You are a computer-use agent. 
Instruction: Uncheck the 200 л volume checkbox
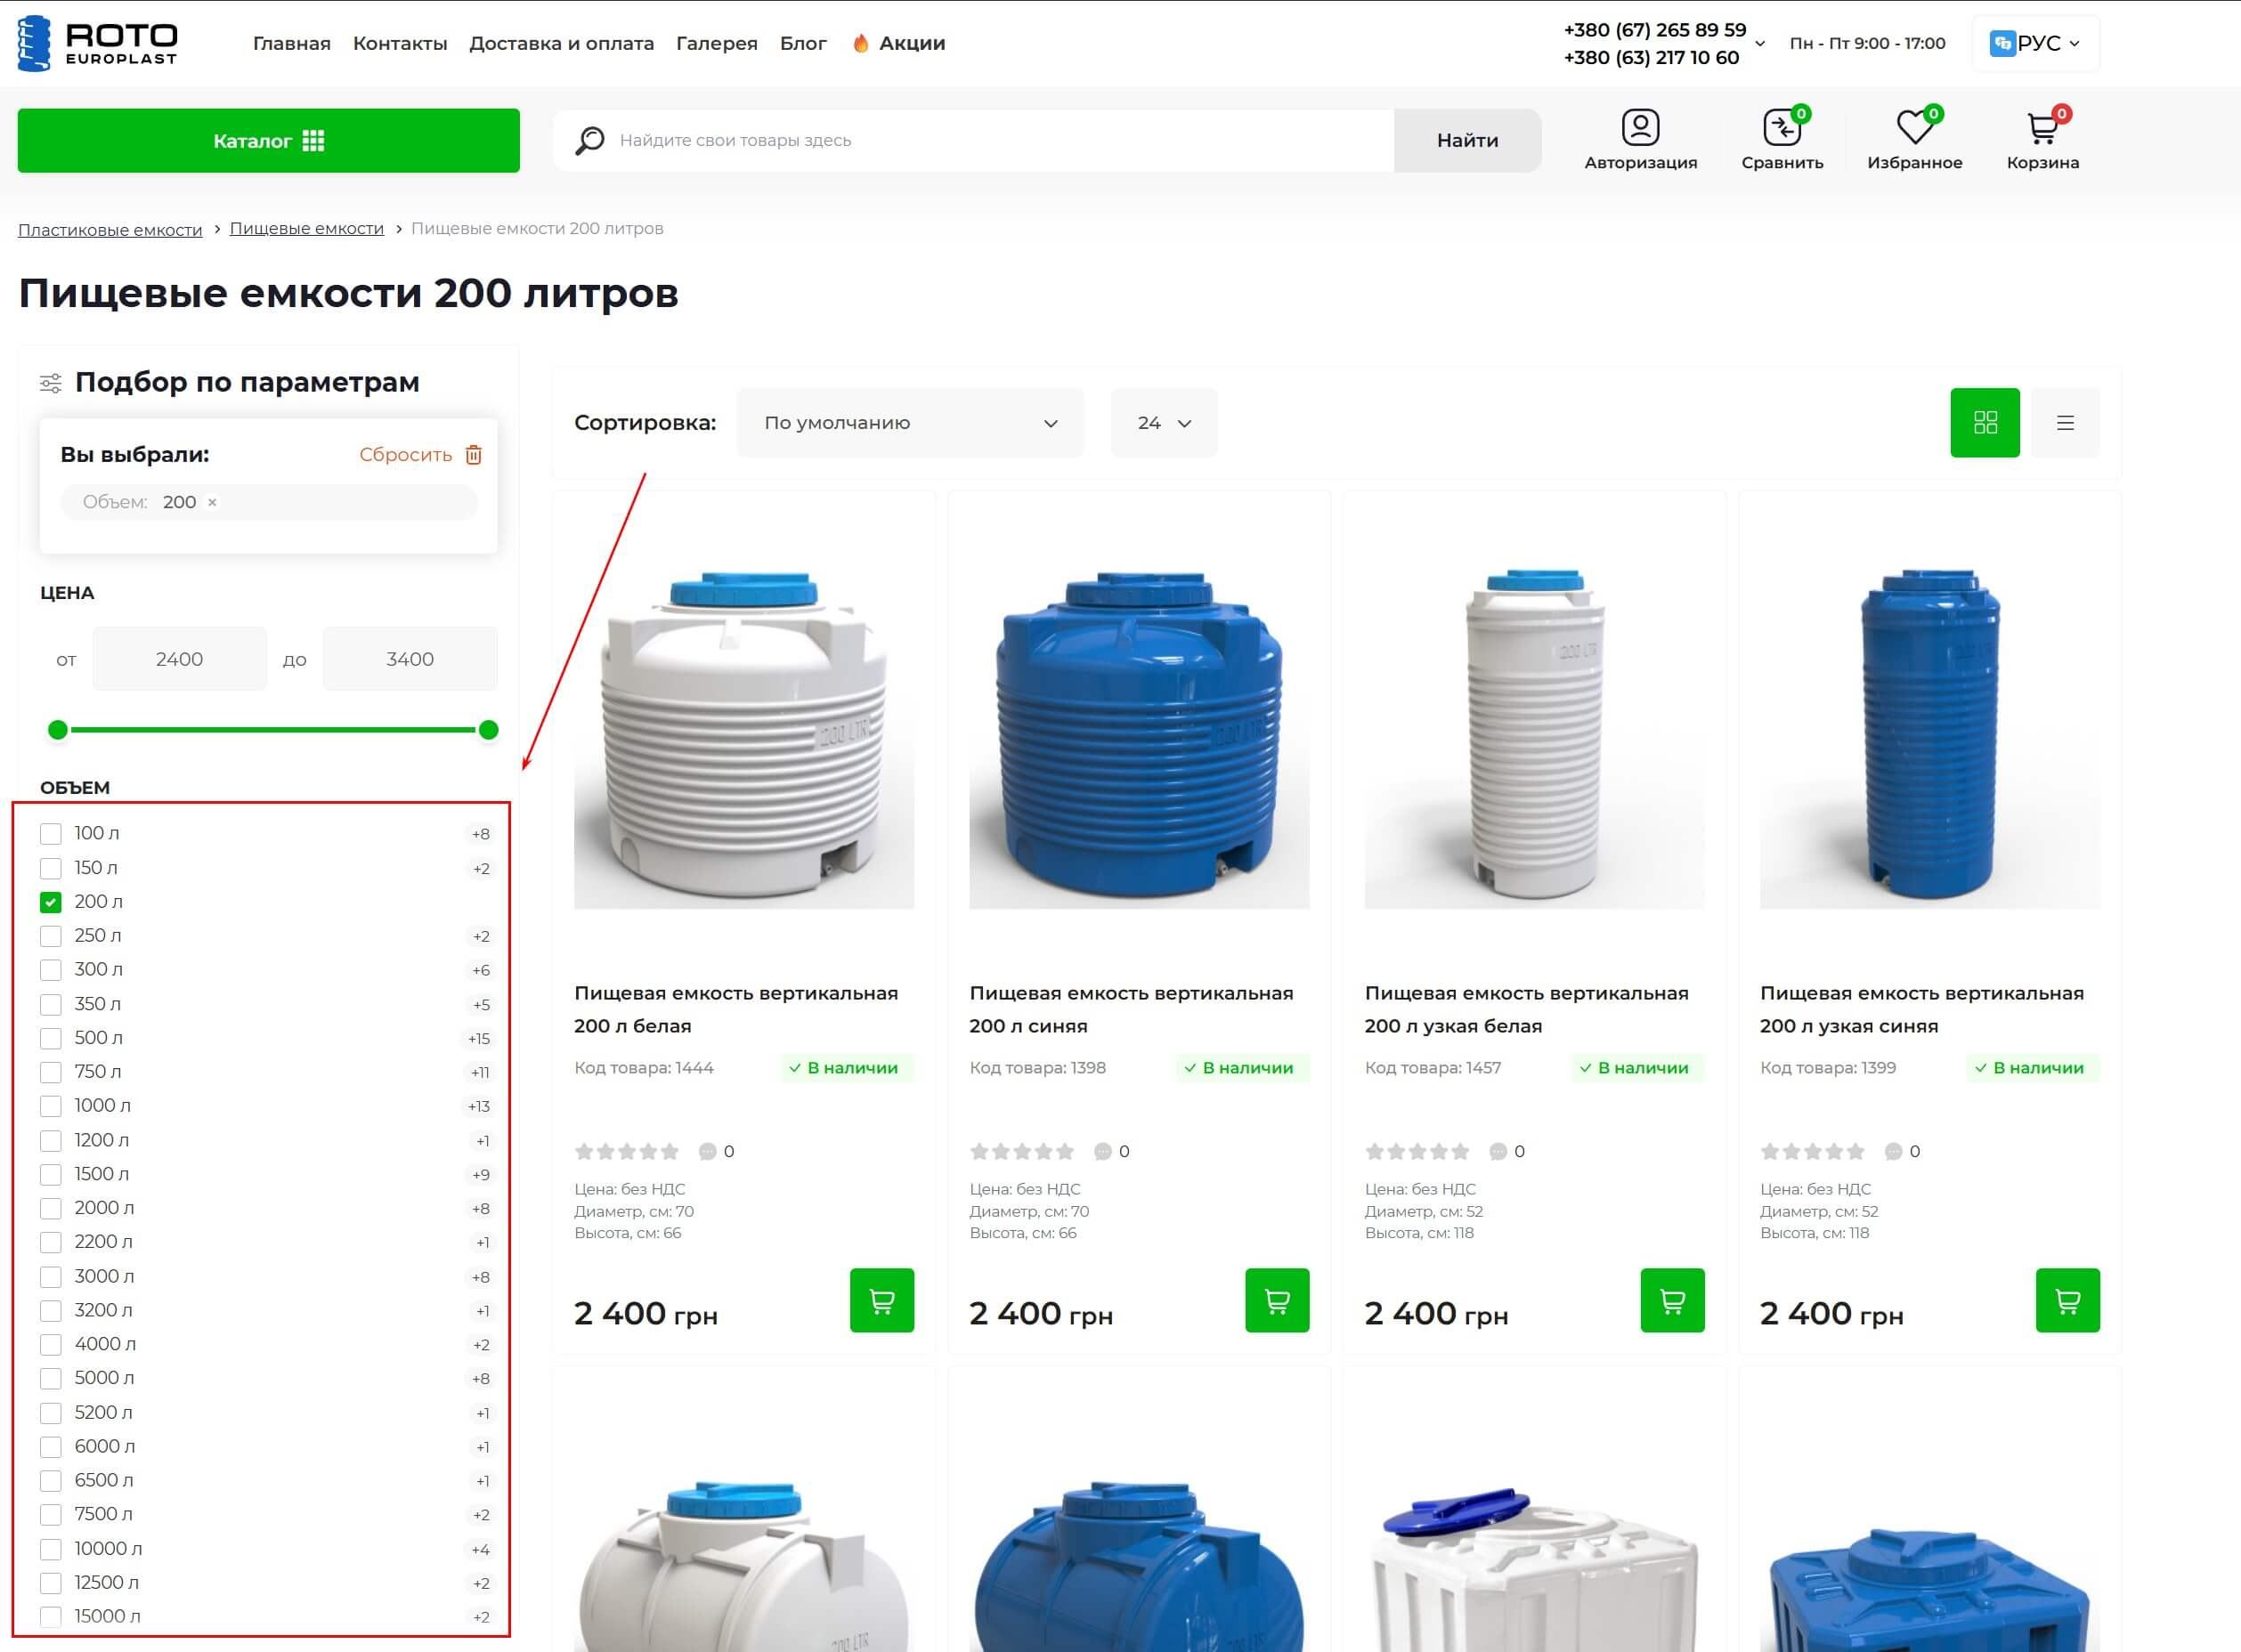coord(51,902)
